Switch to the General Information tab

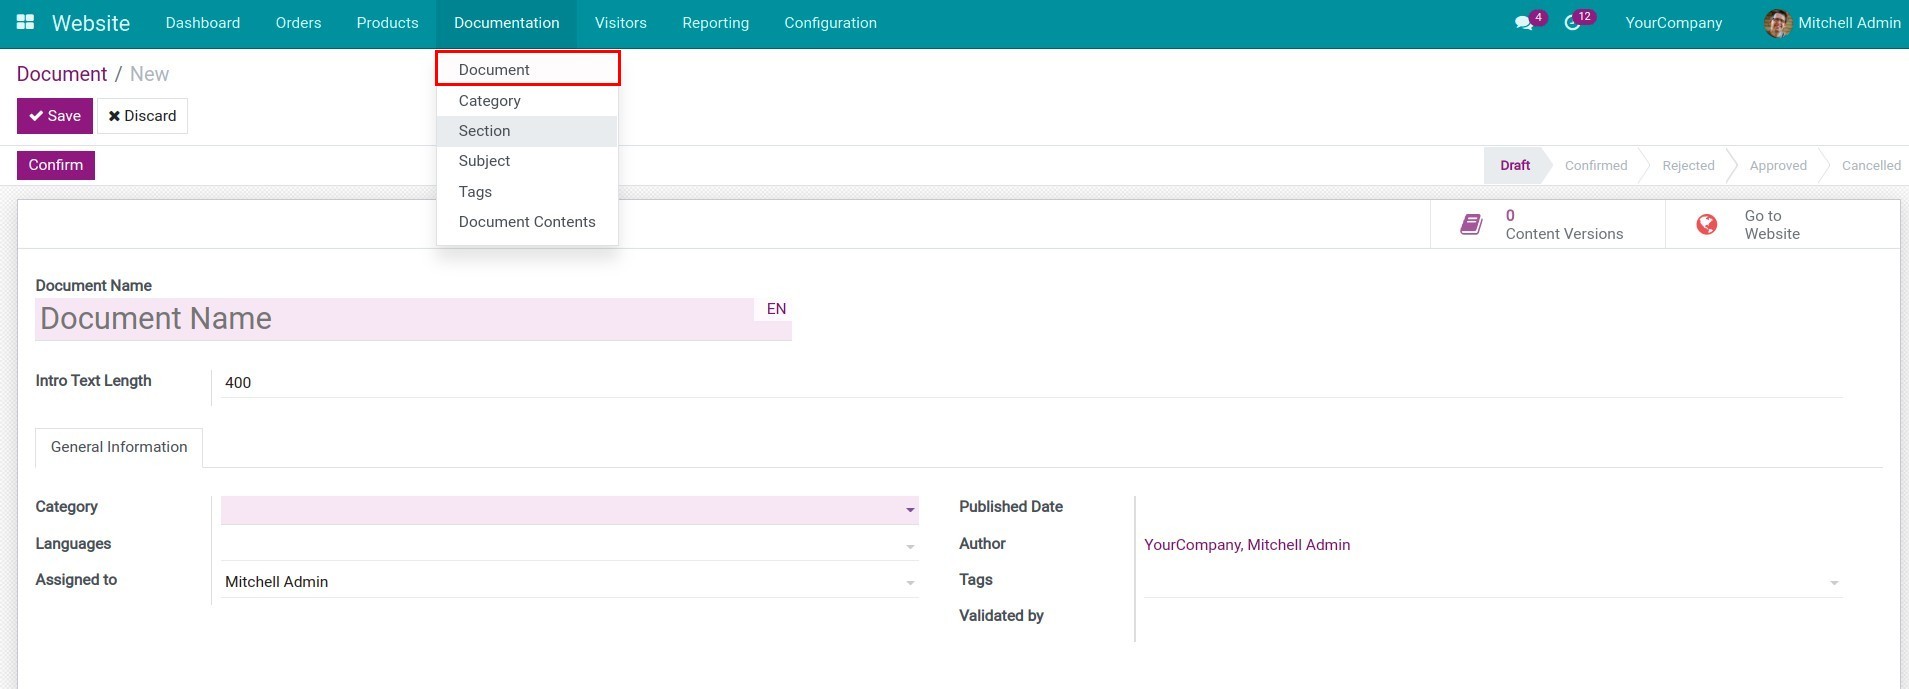pyautogui.click(x=119, y=447)
